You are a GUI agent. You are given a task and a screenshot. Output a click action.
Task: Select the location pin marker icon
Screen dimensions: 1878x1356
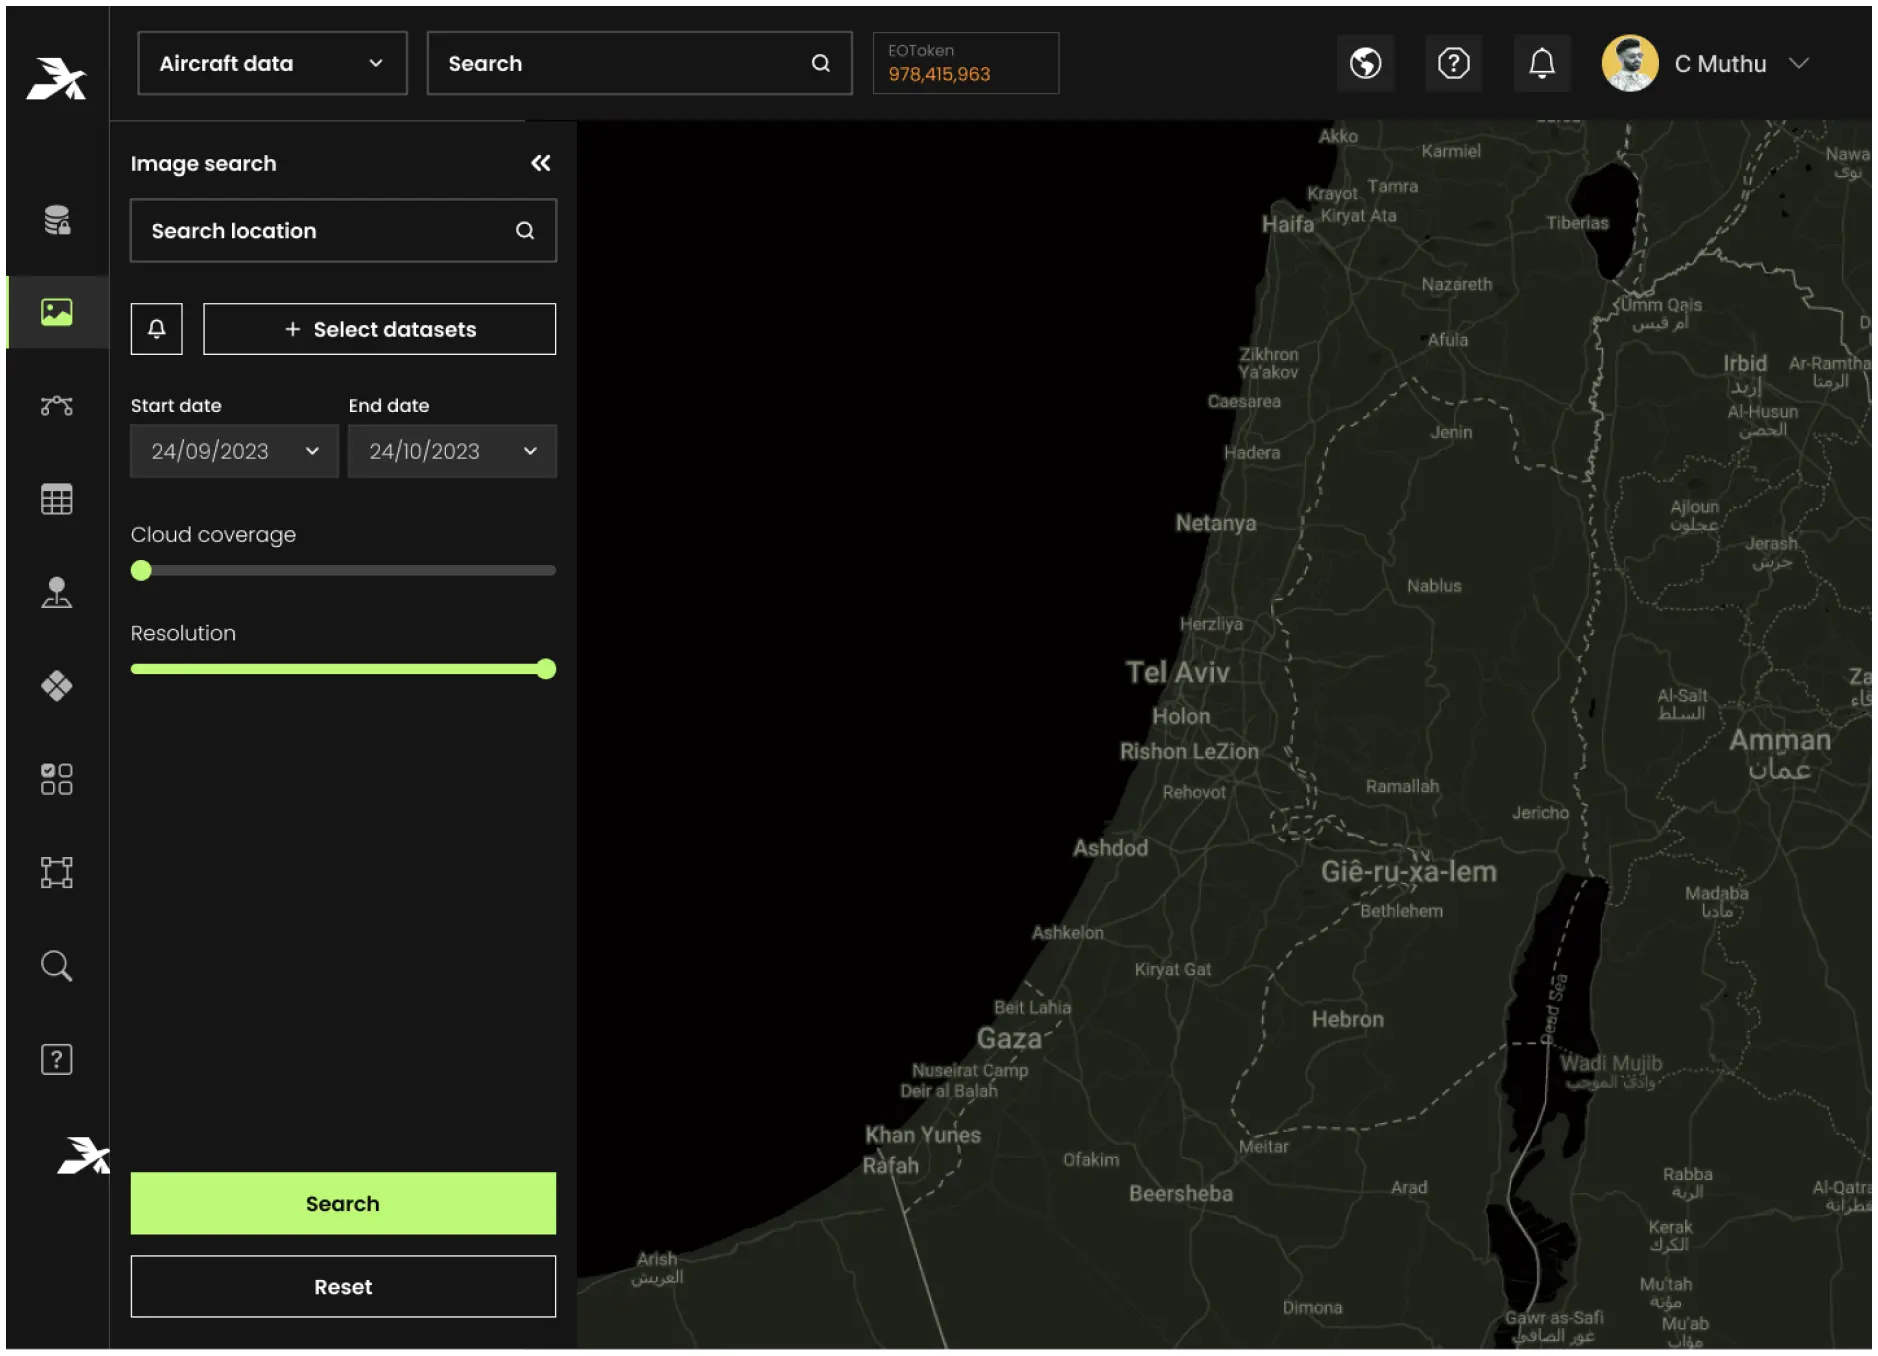57,592
